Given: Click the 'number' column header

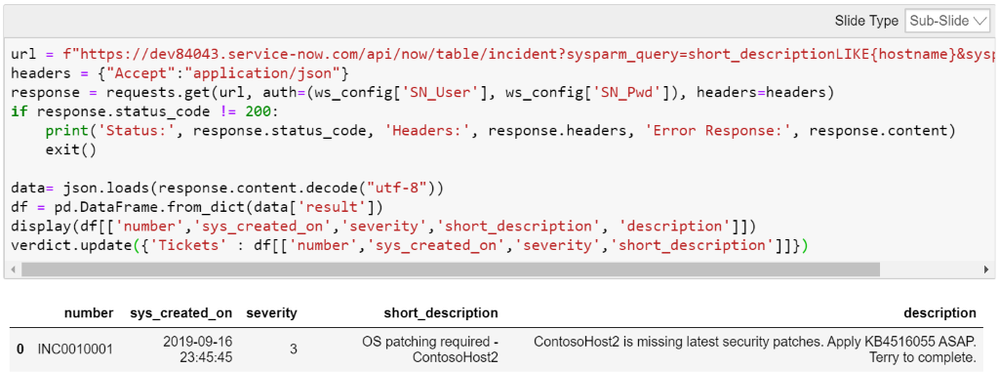Looking at the screenshot, I should (x=89, y=313).
